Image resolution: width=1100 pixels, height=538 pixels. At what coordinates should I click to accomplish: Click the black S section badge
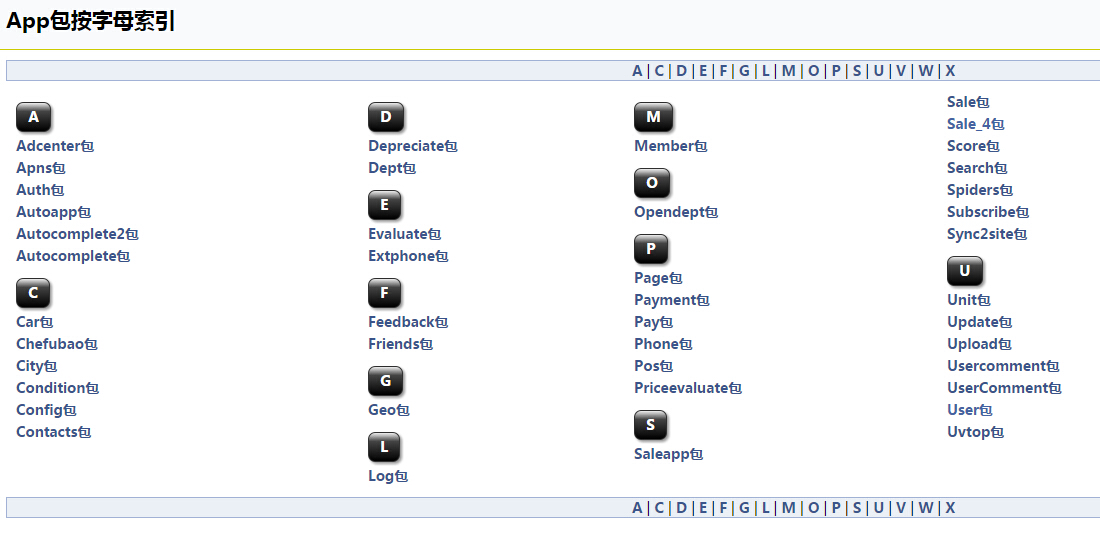[x=650, y=425]
